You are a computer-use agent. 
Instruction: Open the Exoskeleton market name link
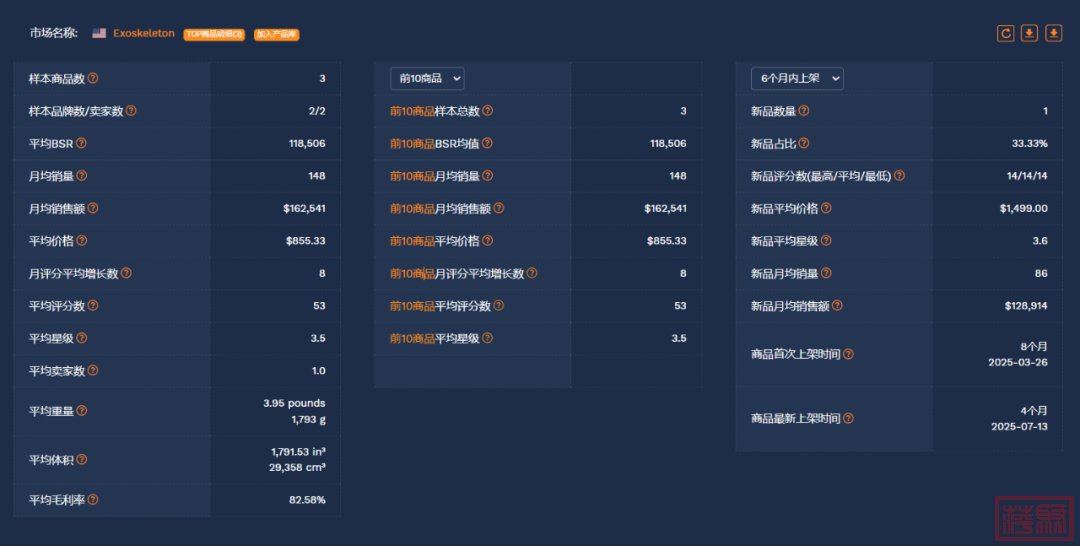pyautogui.click(x=144, y=33)
